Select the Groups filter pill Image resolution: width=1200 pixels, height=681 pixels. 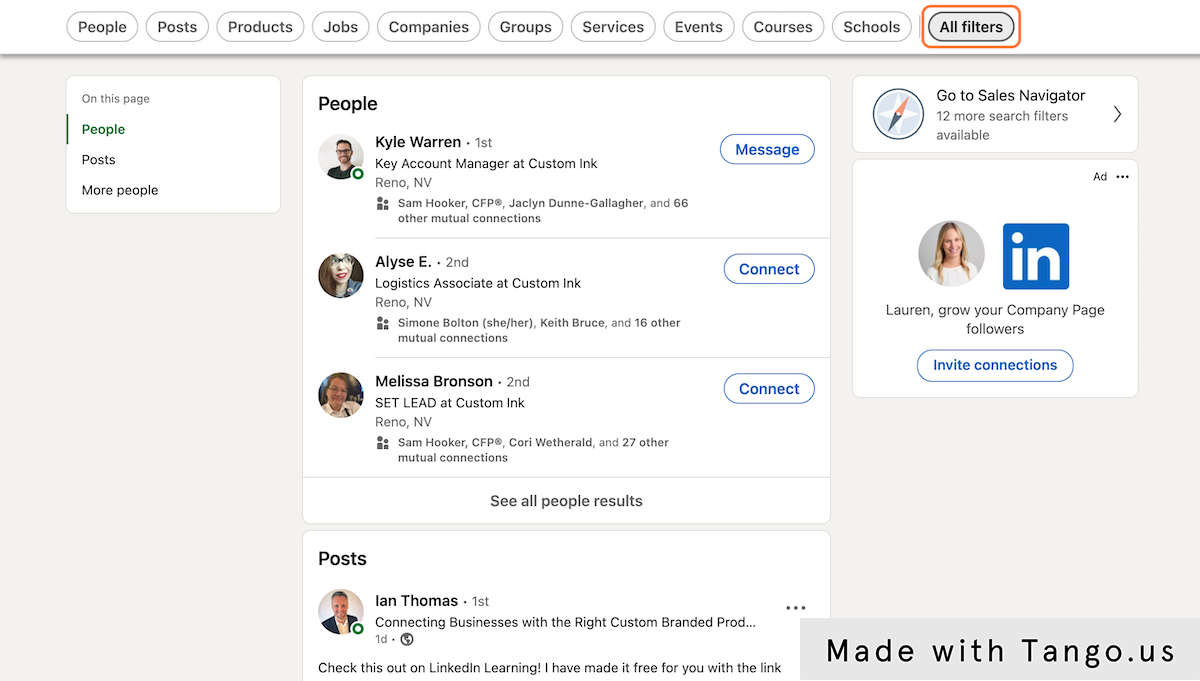pyautogui.click(x=526, y=27)
